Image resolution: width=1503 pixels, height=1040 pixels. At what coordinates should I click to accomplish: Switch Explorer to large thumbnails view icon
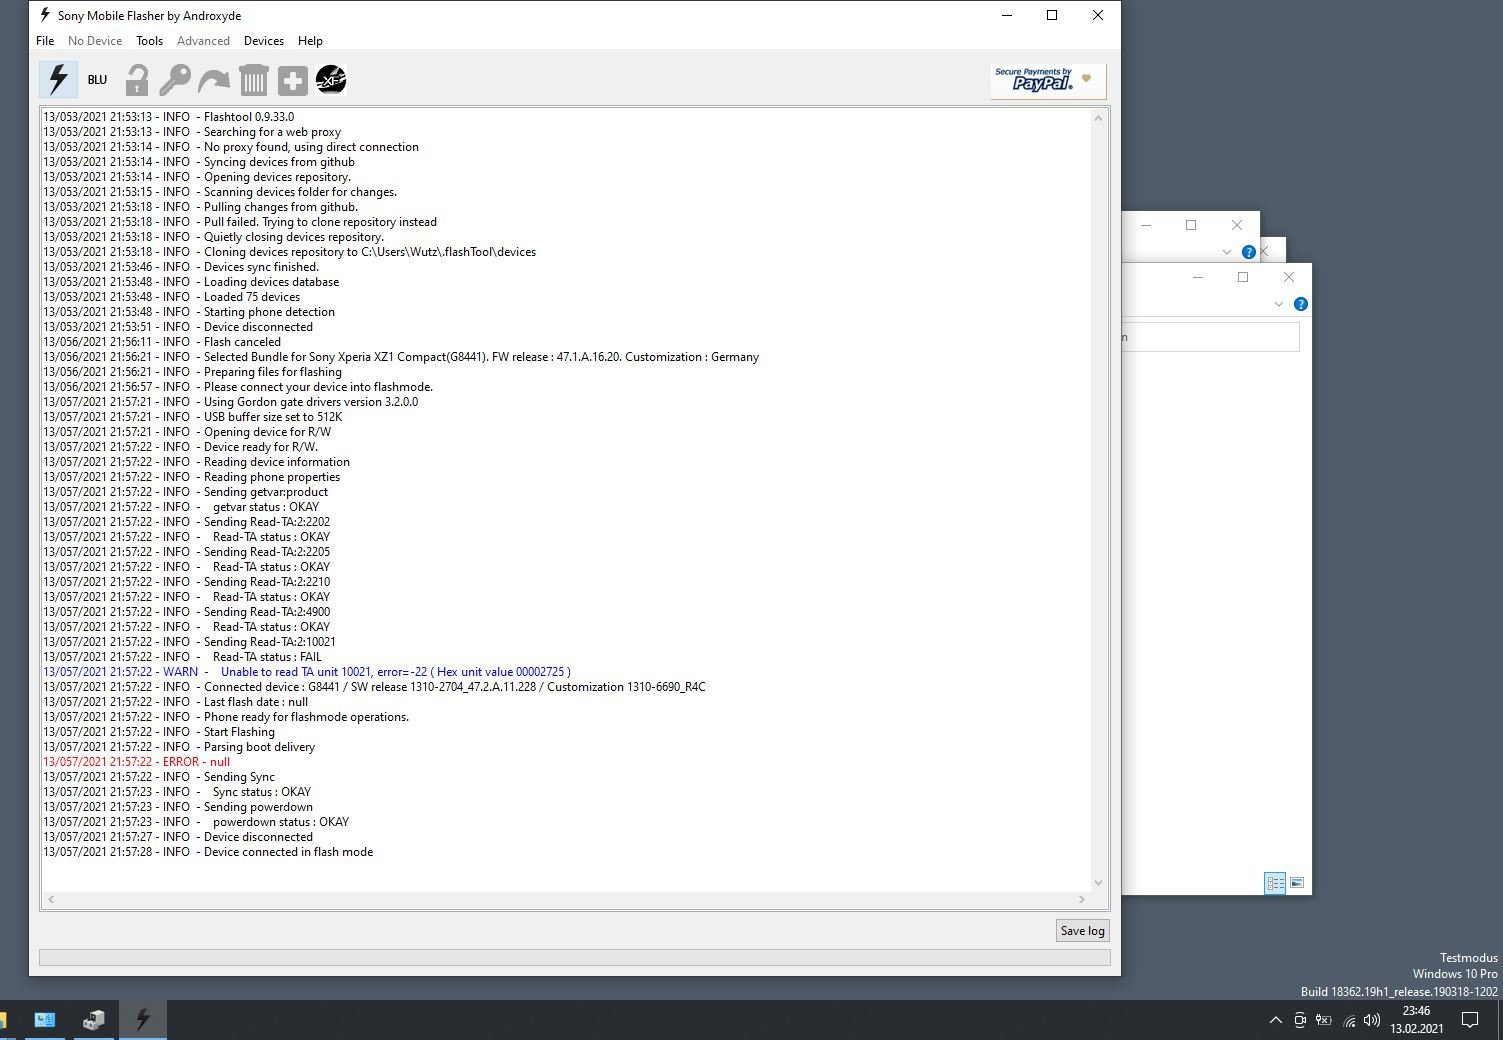1297,883
